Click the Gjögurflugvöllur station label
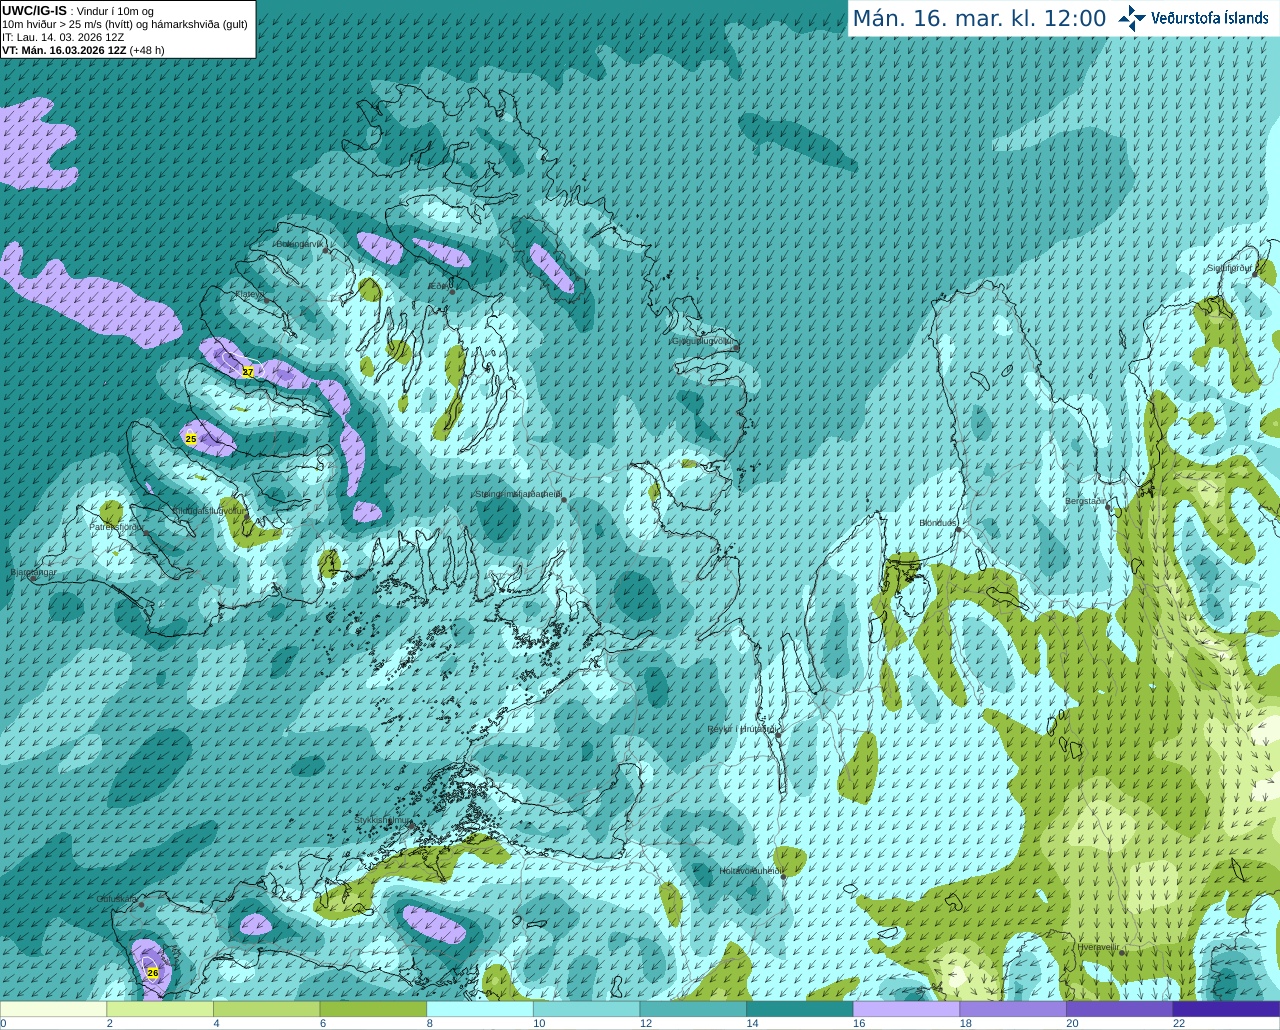The height and width of the screenshot is (1030, 1280). click(703, 341)
